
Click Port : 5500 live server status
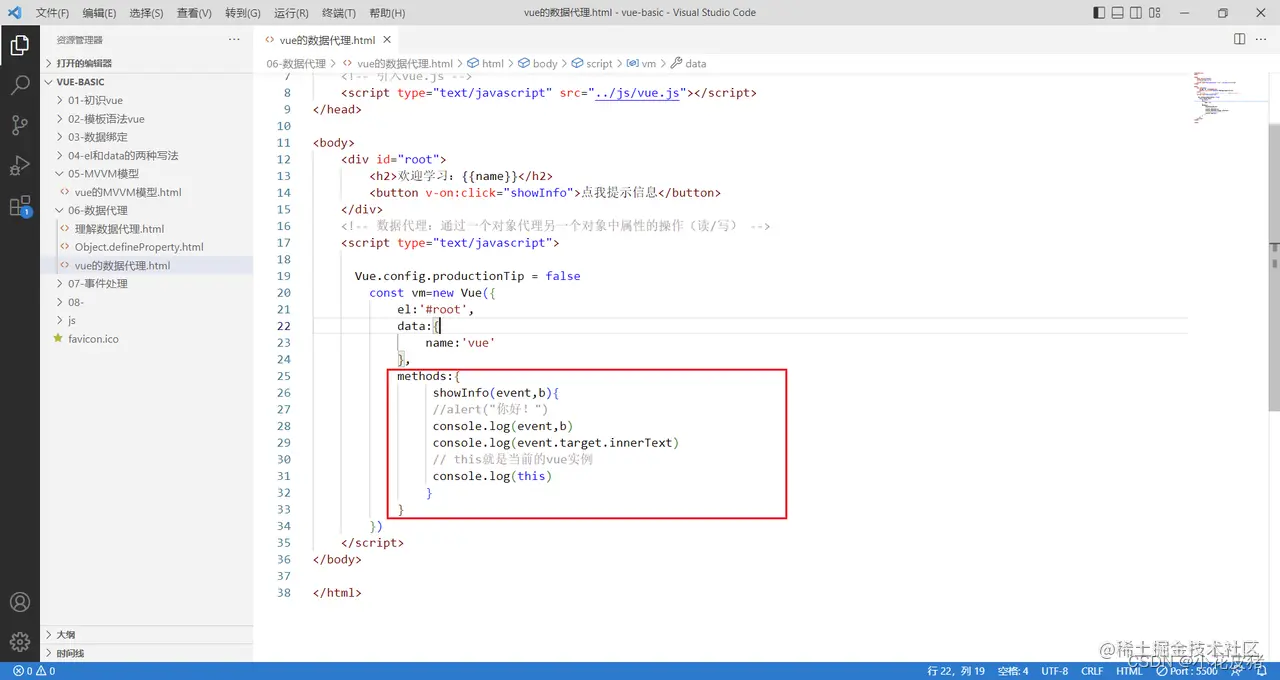(x=1187, y=671)
